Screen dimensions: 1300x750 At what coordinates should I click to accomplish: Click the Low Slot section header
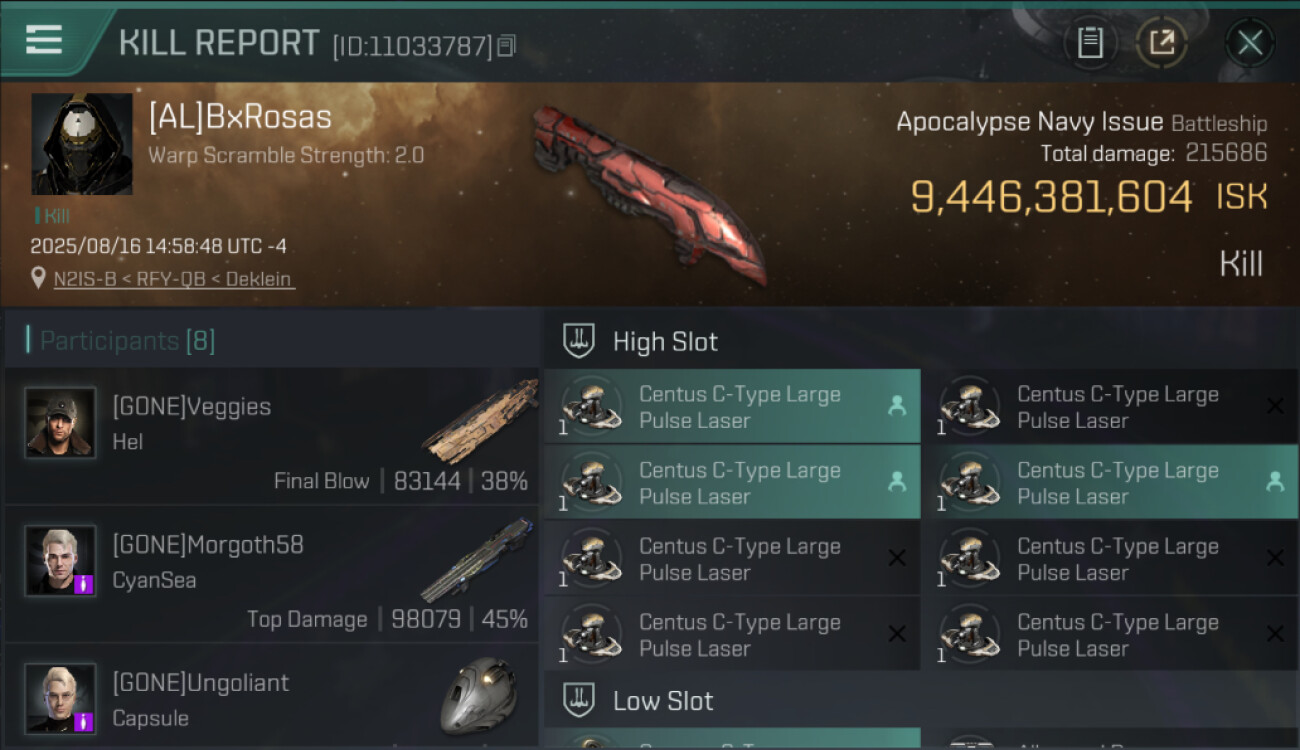point(663,701)
